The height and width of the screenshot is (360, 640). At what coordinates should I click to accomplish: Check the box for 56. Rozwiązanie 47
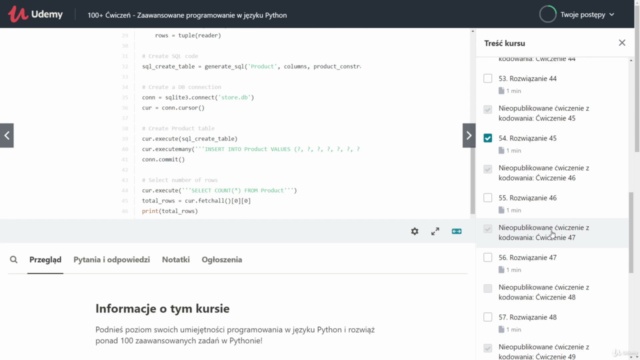tap(488, 257)
